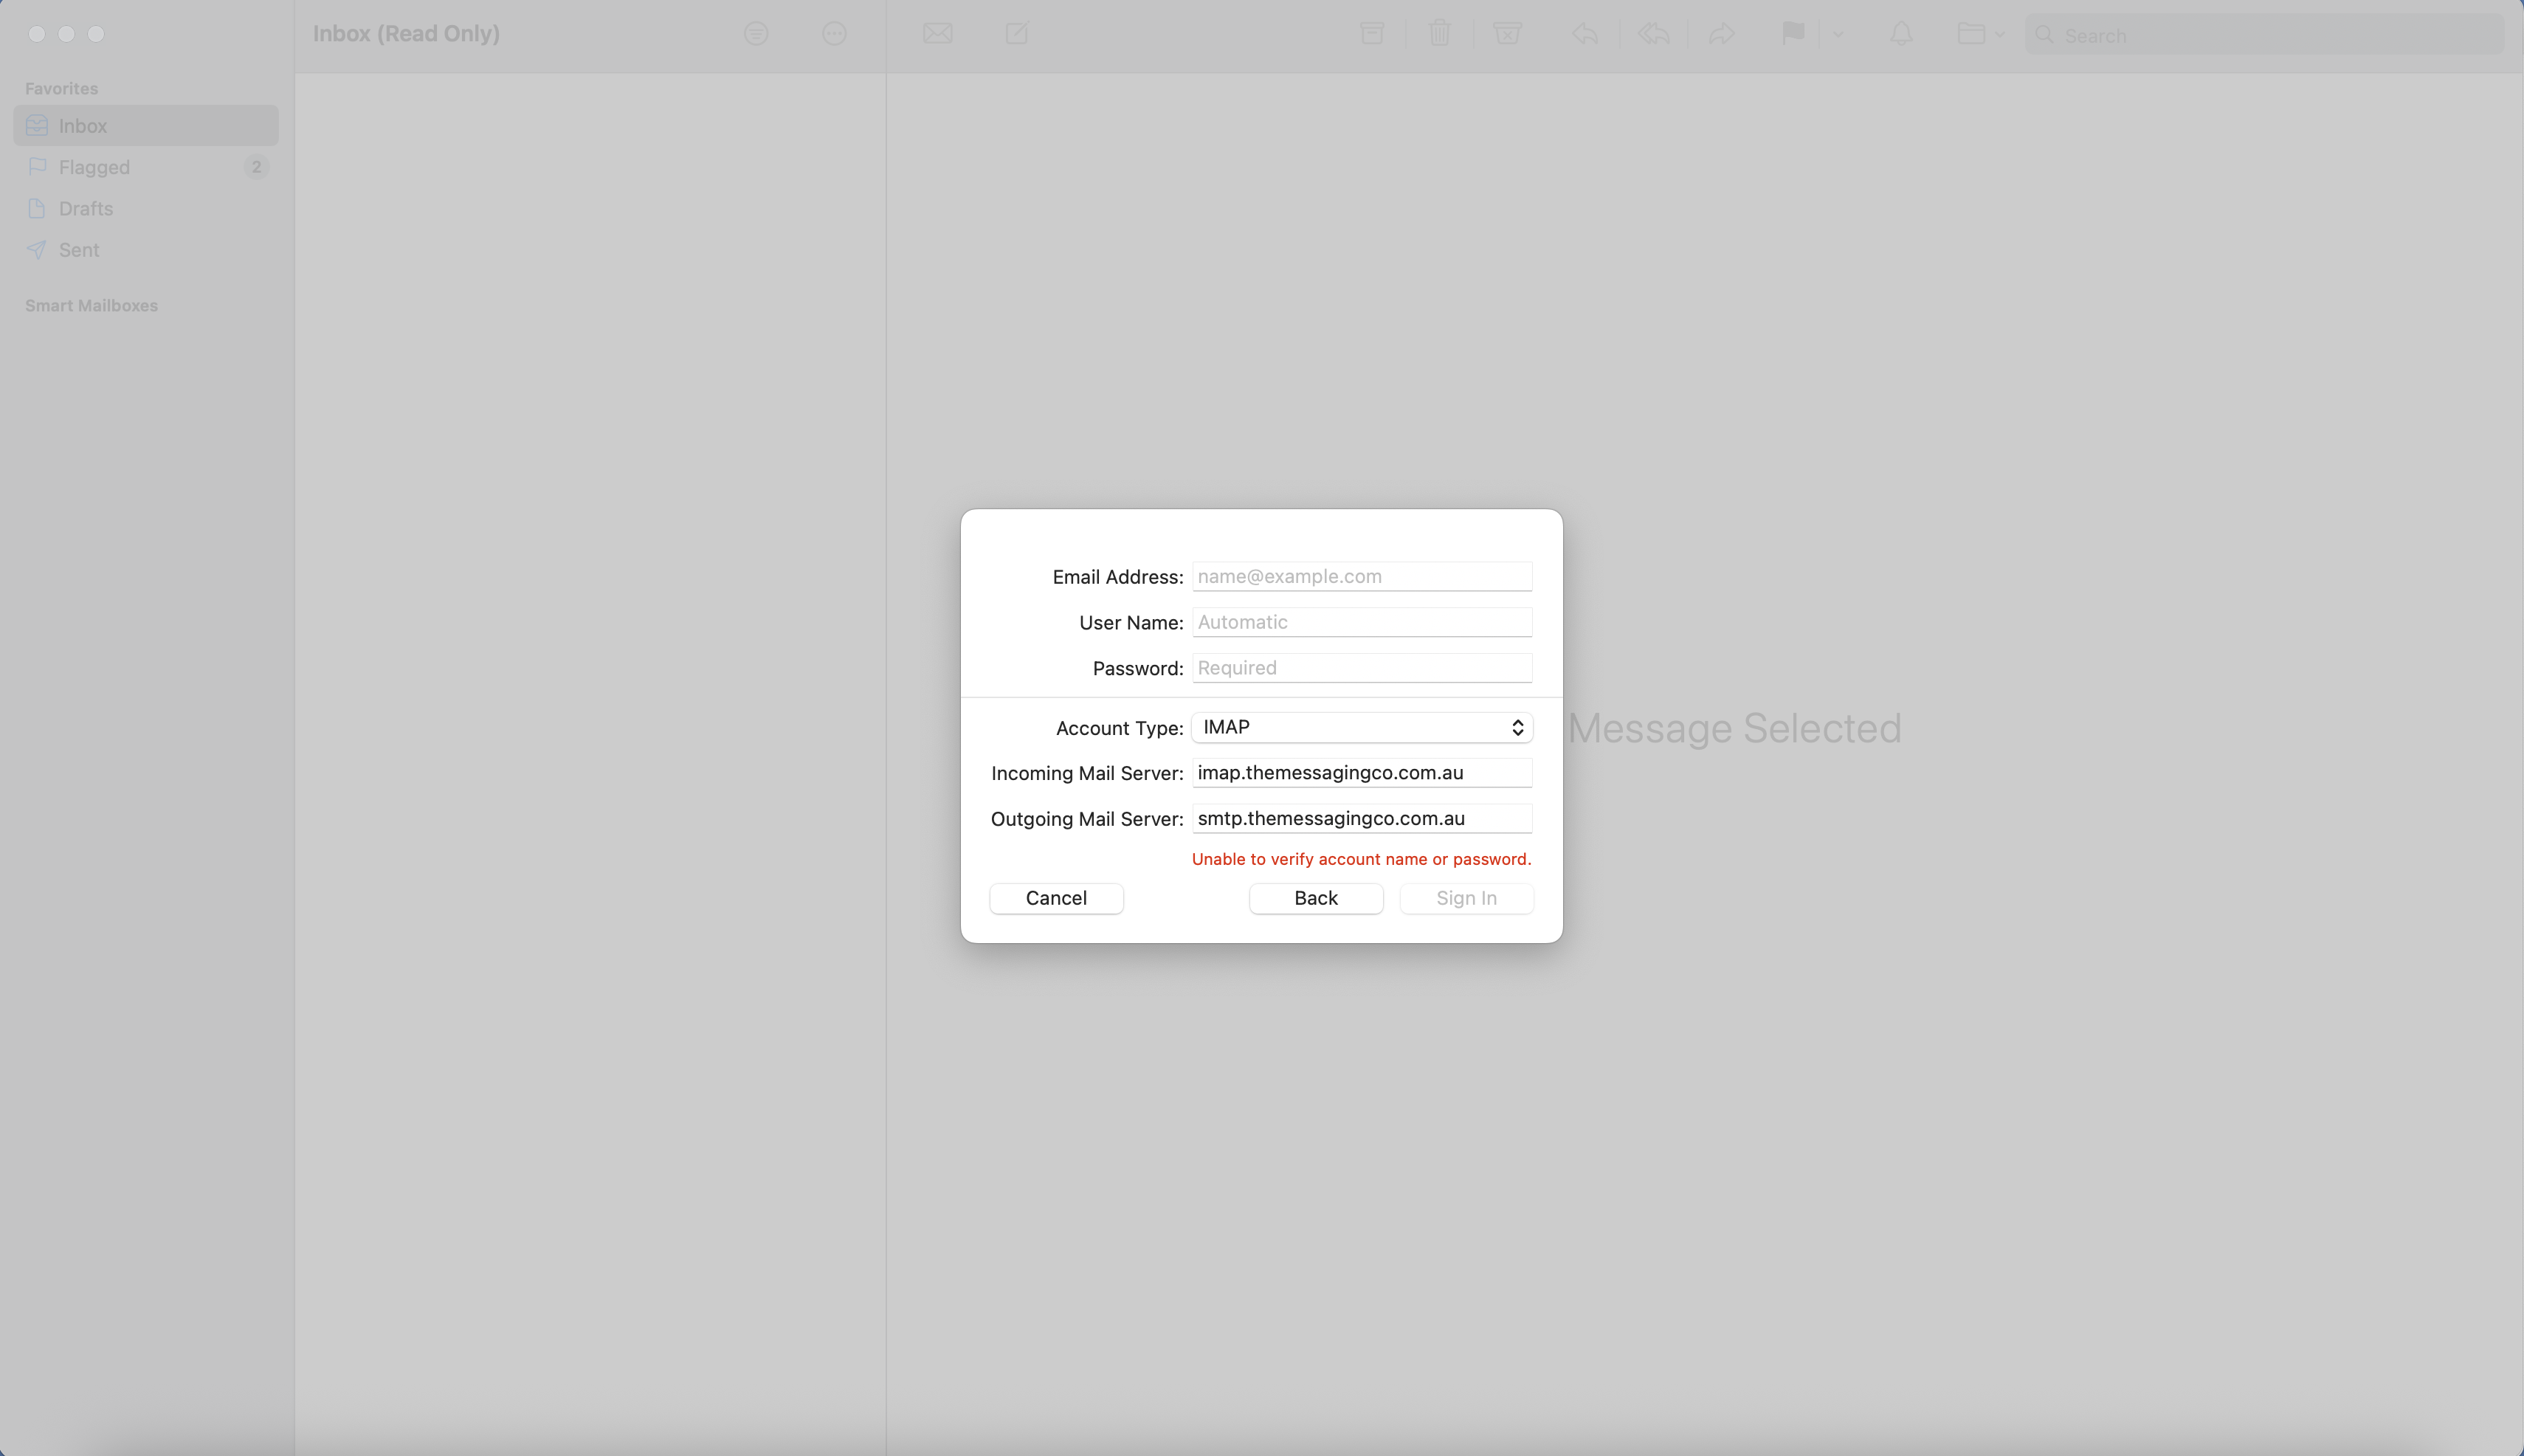Click the Password field
Viewport: 2524px width, 1456px height.
1362,668
